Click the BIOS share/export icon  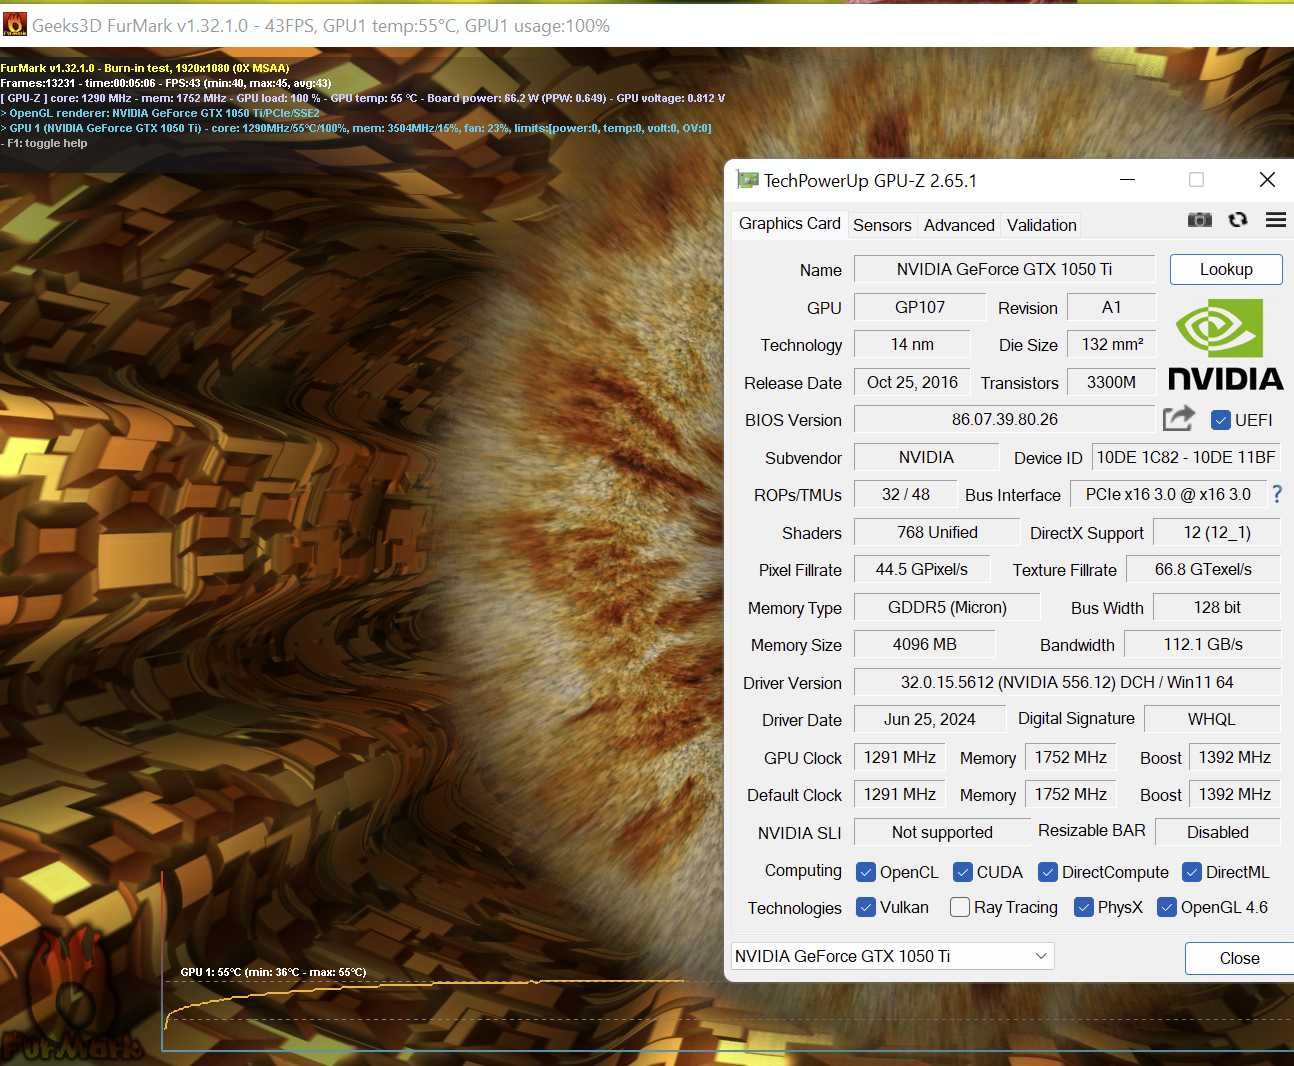click(1179, 418)
